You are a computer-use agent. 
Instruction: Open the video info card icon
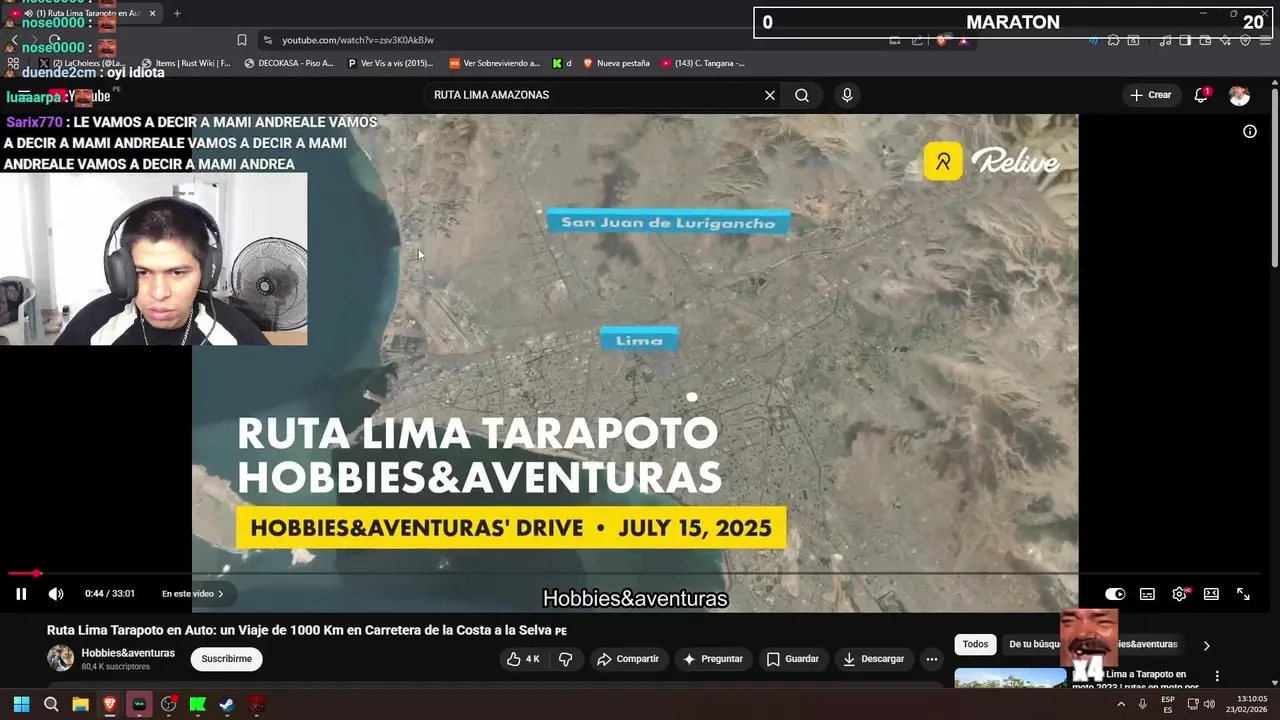[x=1250, y=131]
